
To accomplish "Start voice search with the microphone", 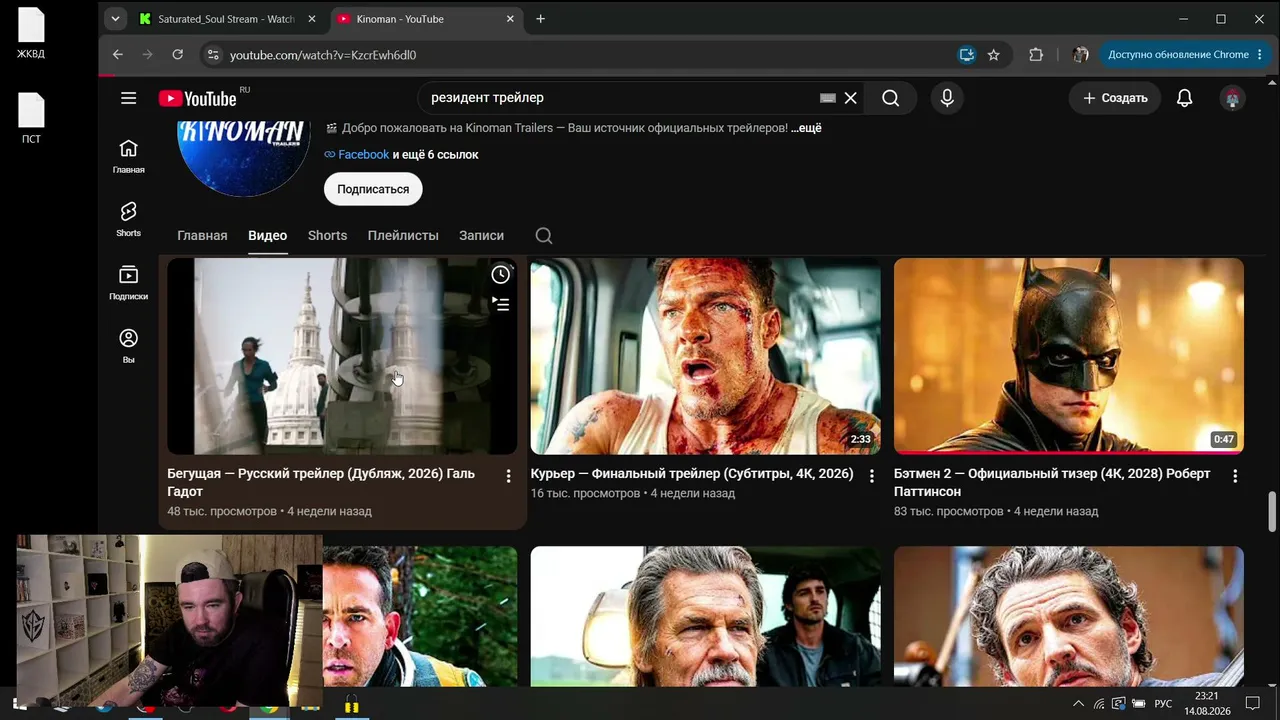I will (947, 98).
